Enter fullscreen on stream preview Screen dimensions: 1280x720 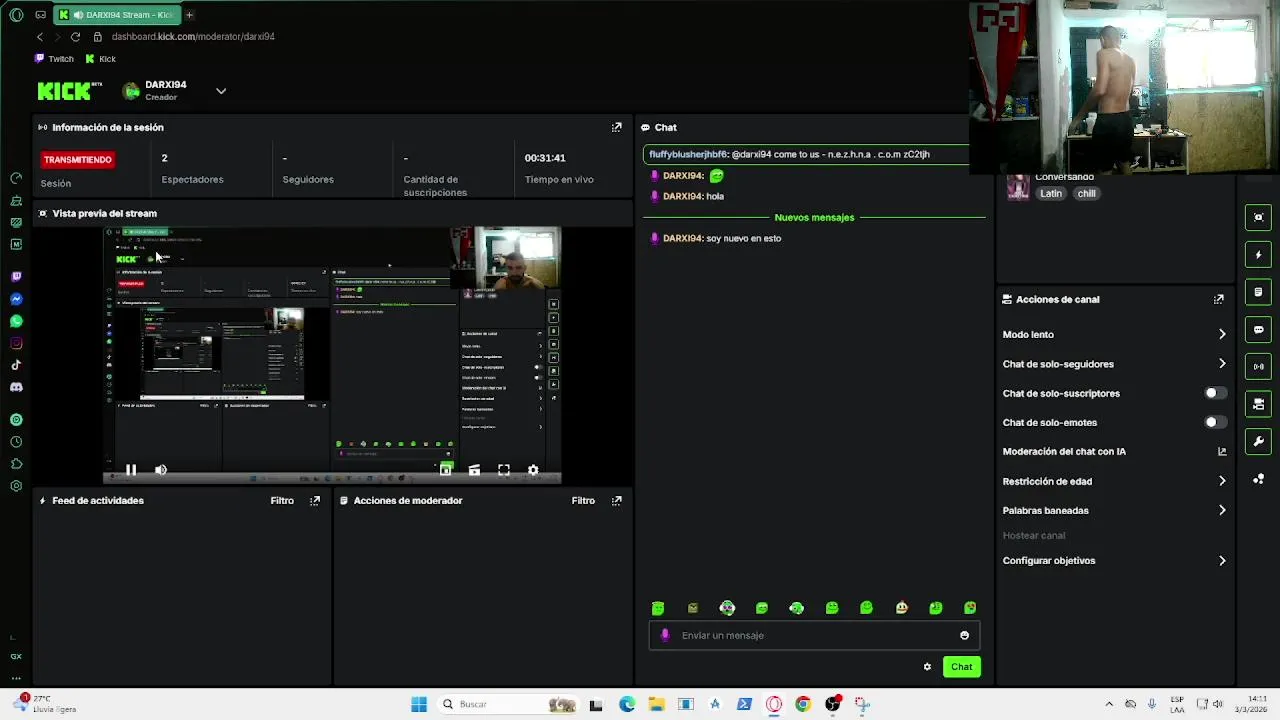click(x=504, y=470)
